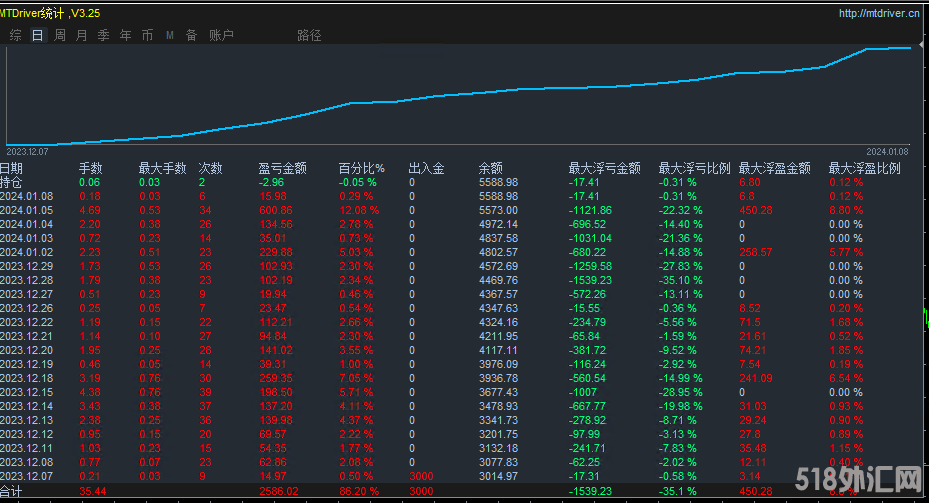Switch to the 综 summary tab
Screen dimensions: 929x503
pyautogui.click(x=15, y=35)
